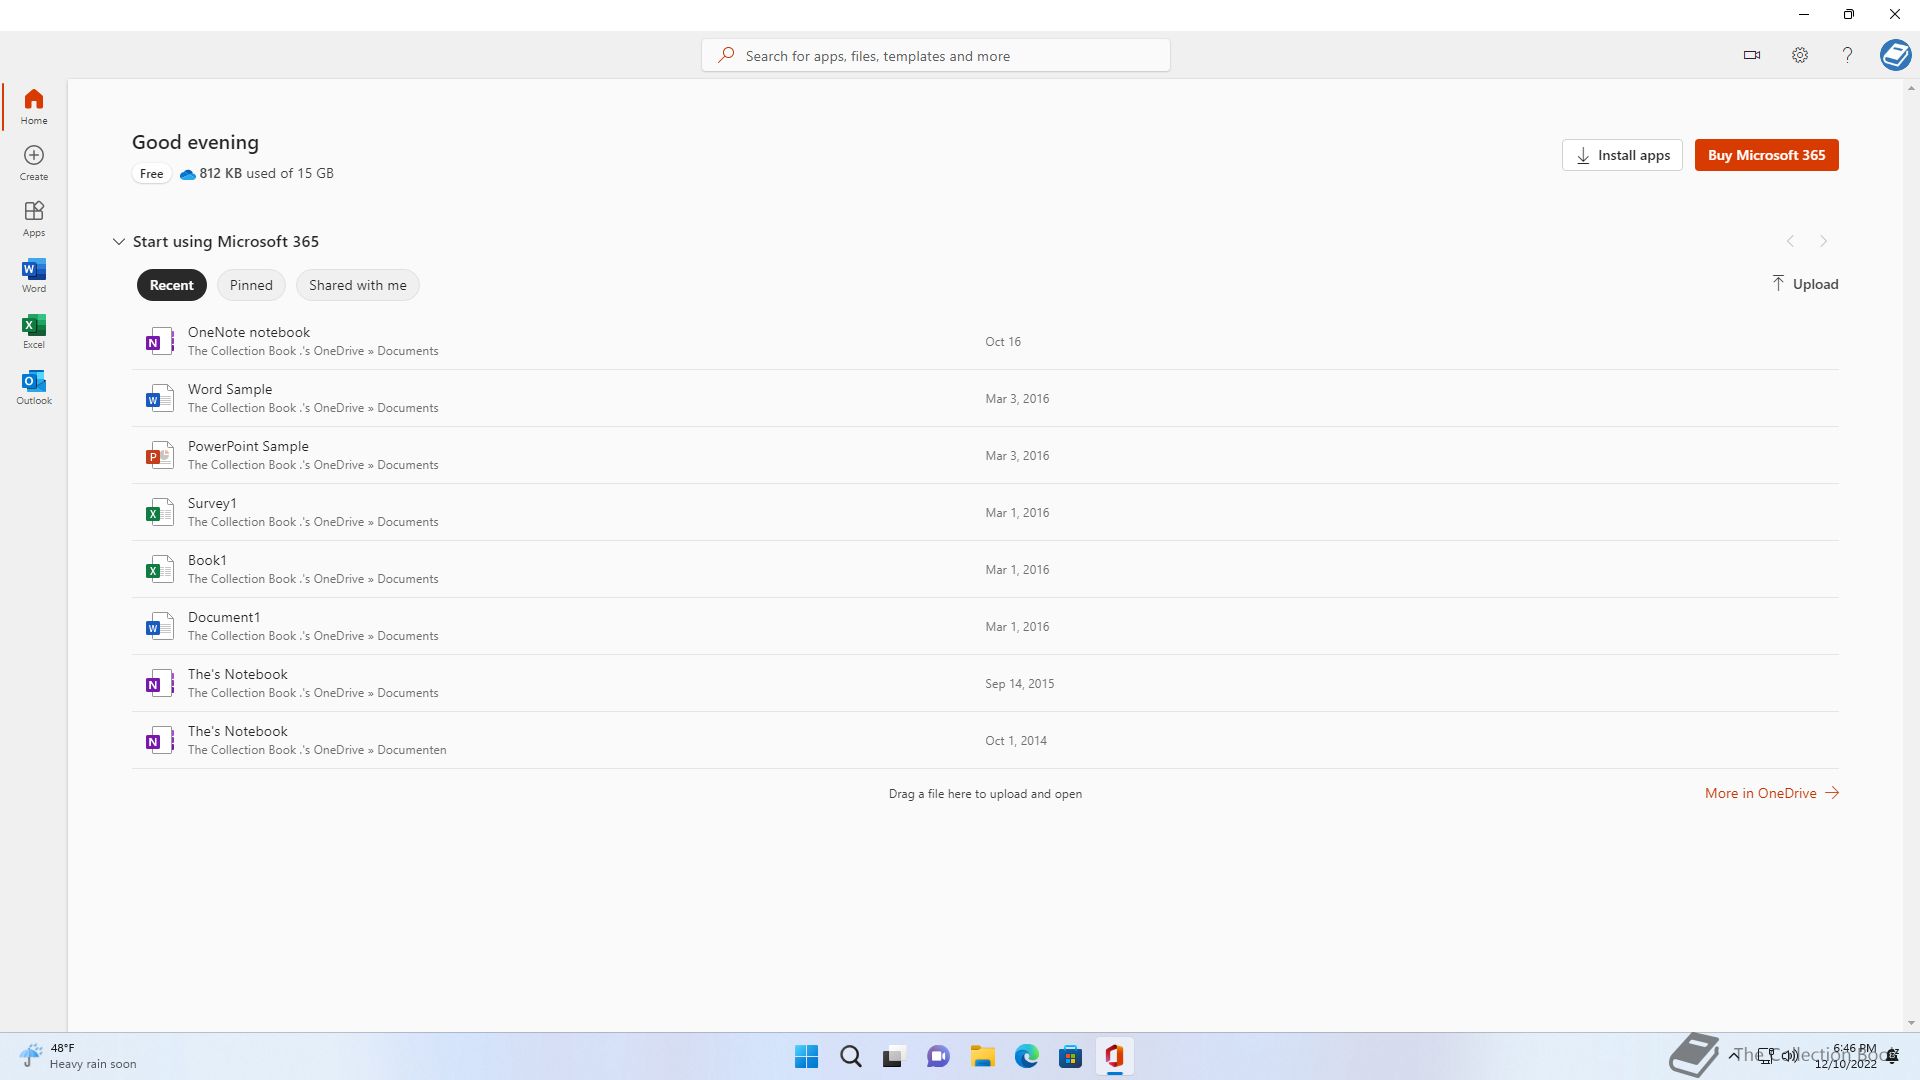Open the Document1 file title
This screenshot has height=1080, width=1920.
[224, 617]
